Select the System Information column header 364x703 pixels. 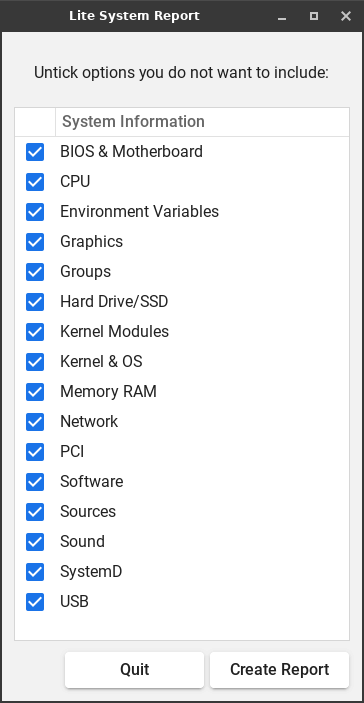point(202,122)
